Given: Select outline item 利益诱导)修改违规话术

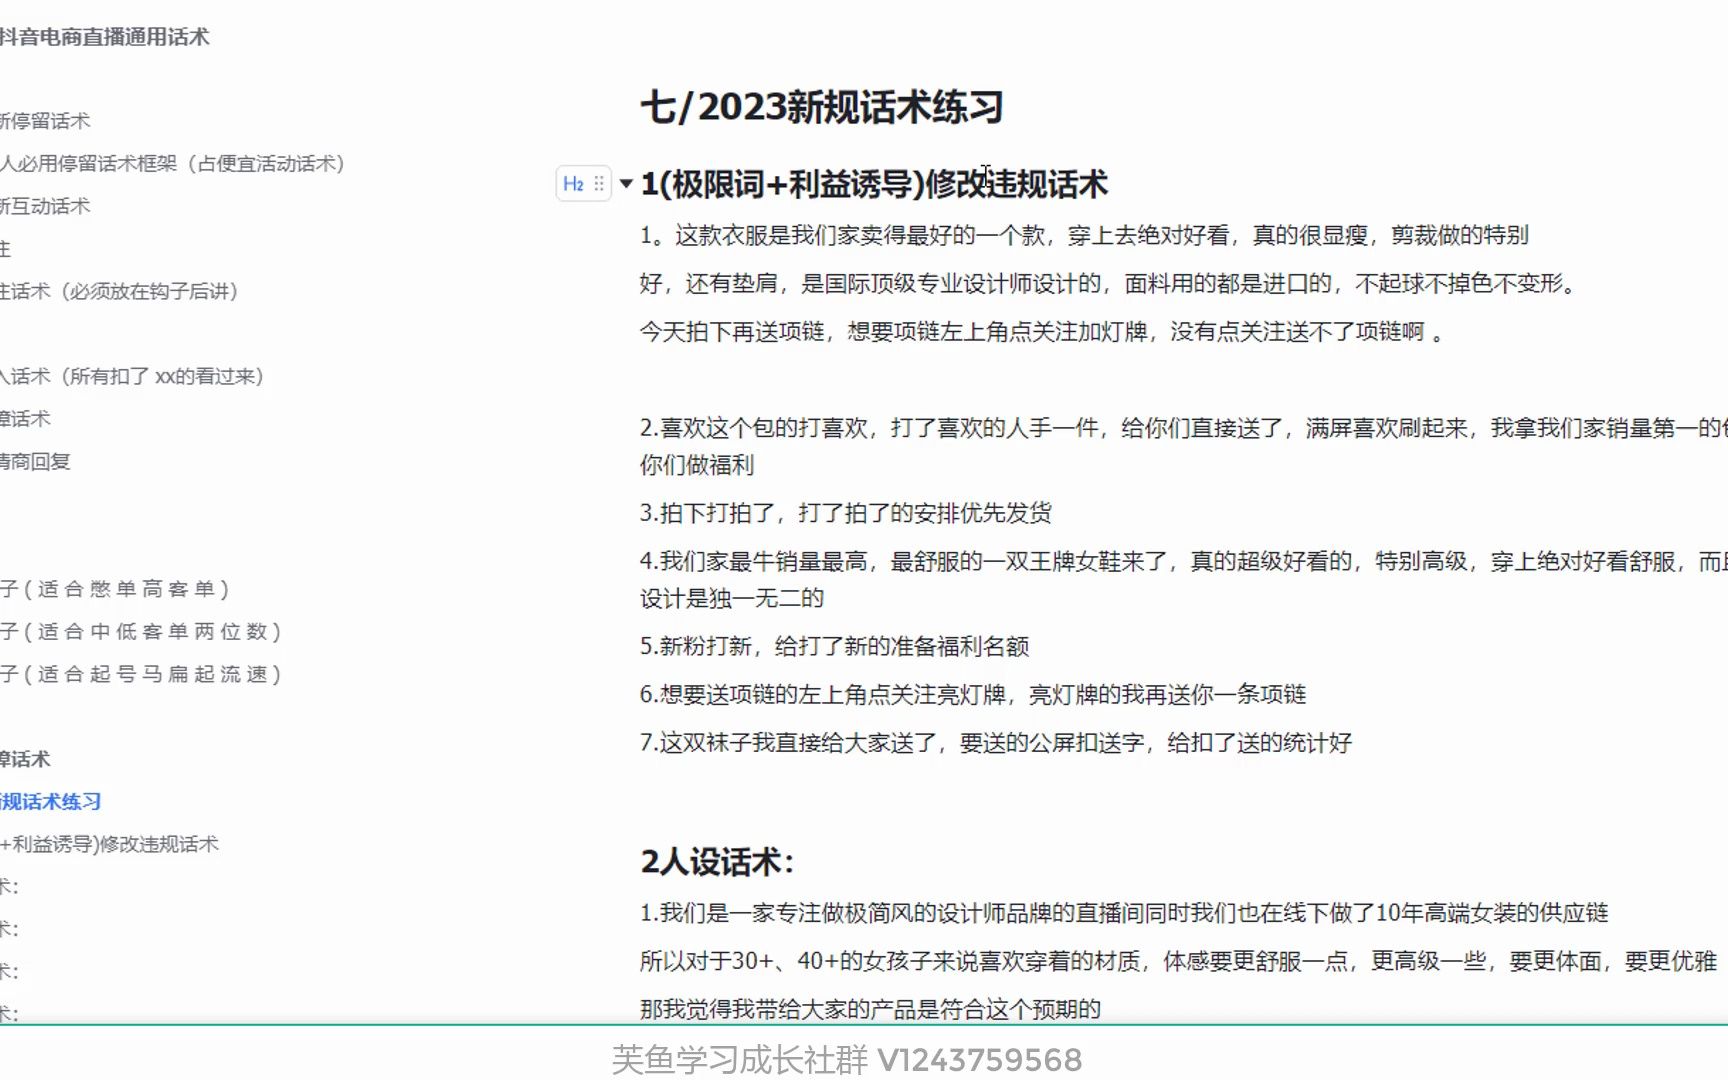Looking at the screenshot, I should click(110, 843).
